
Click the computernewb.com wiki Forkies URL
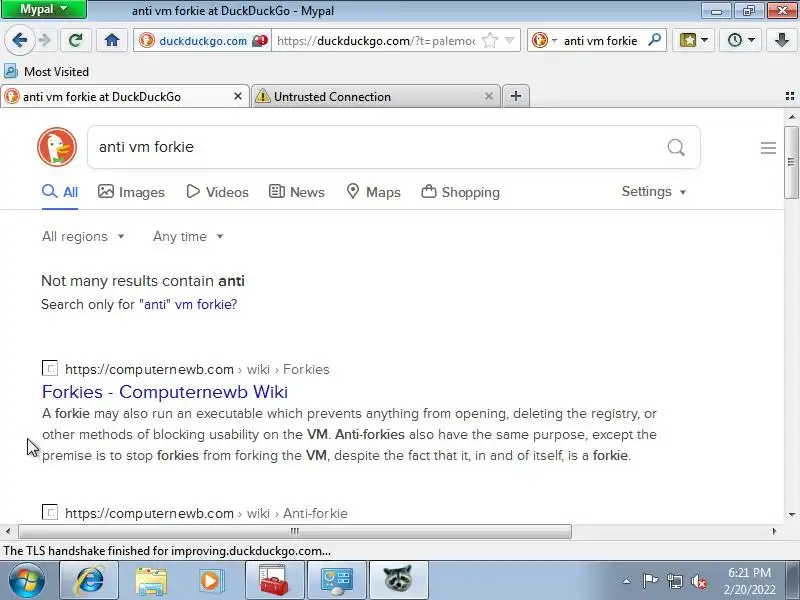pyautogui.click(x=197, y=369)
